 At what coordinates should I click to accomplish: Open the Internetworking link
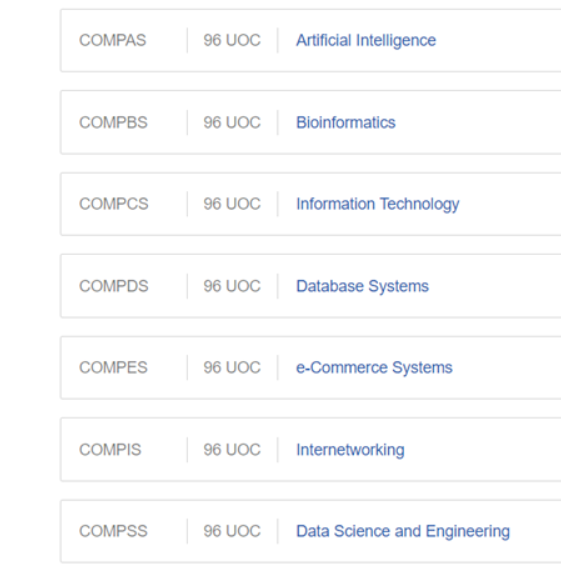(x=350, y=450)
